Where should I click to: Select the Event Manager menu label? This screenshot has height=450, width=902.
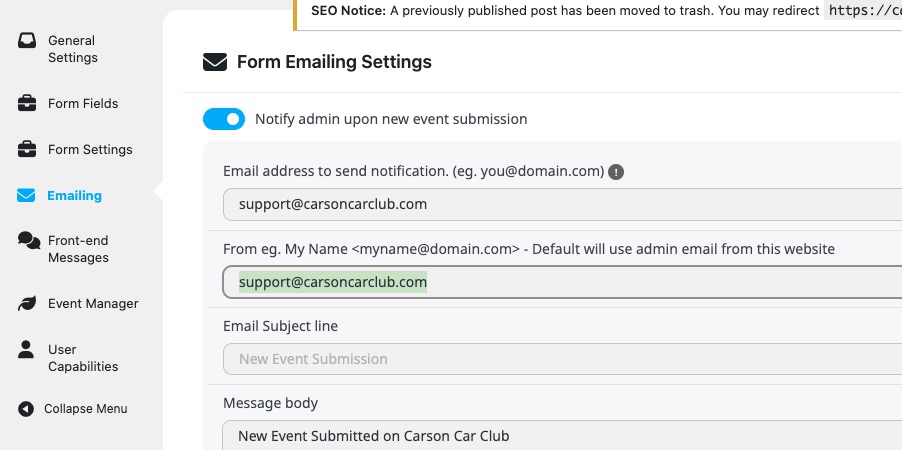[x=93, y=303]
